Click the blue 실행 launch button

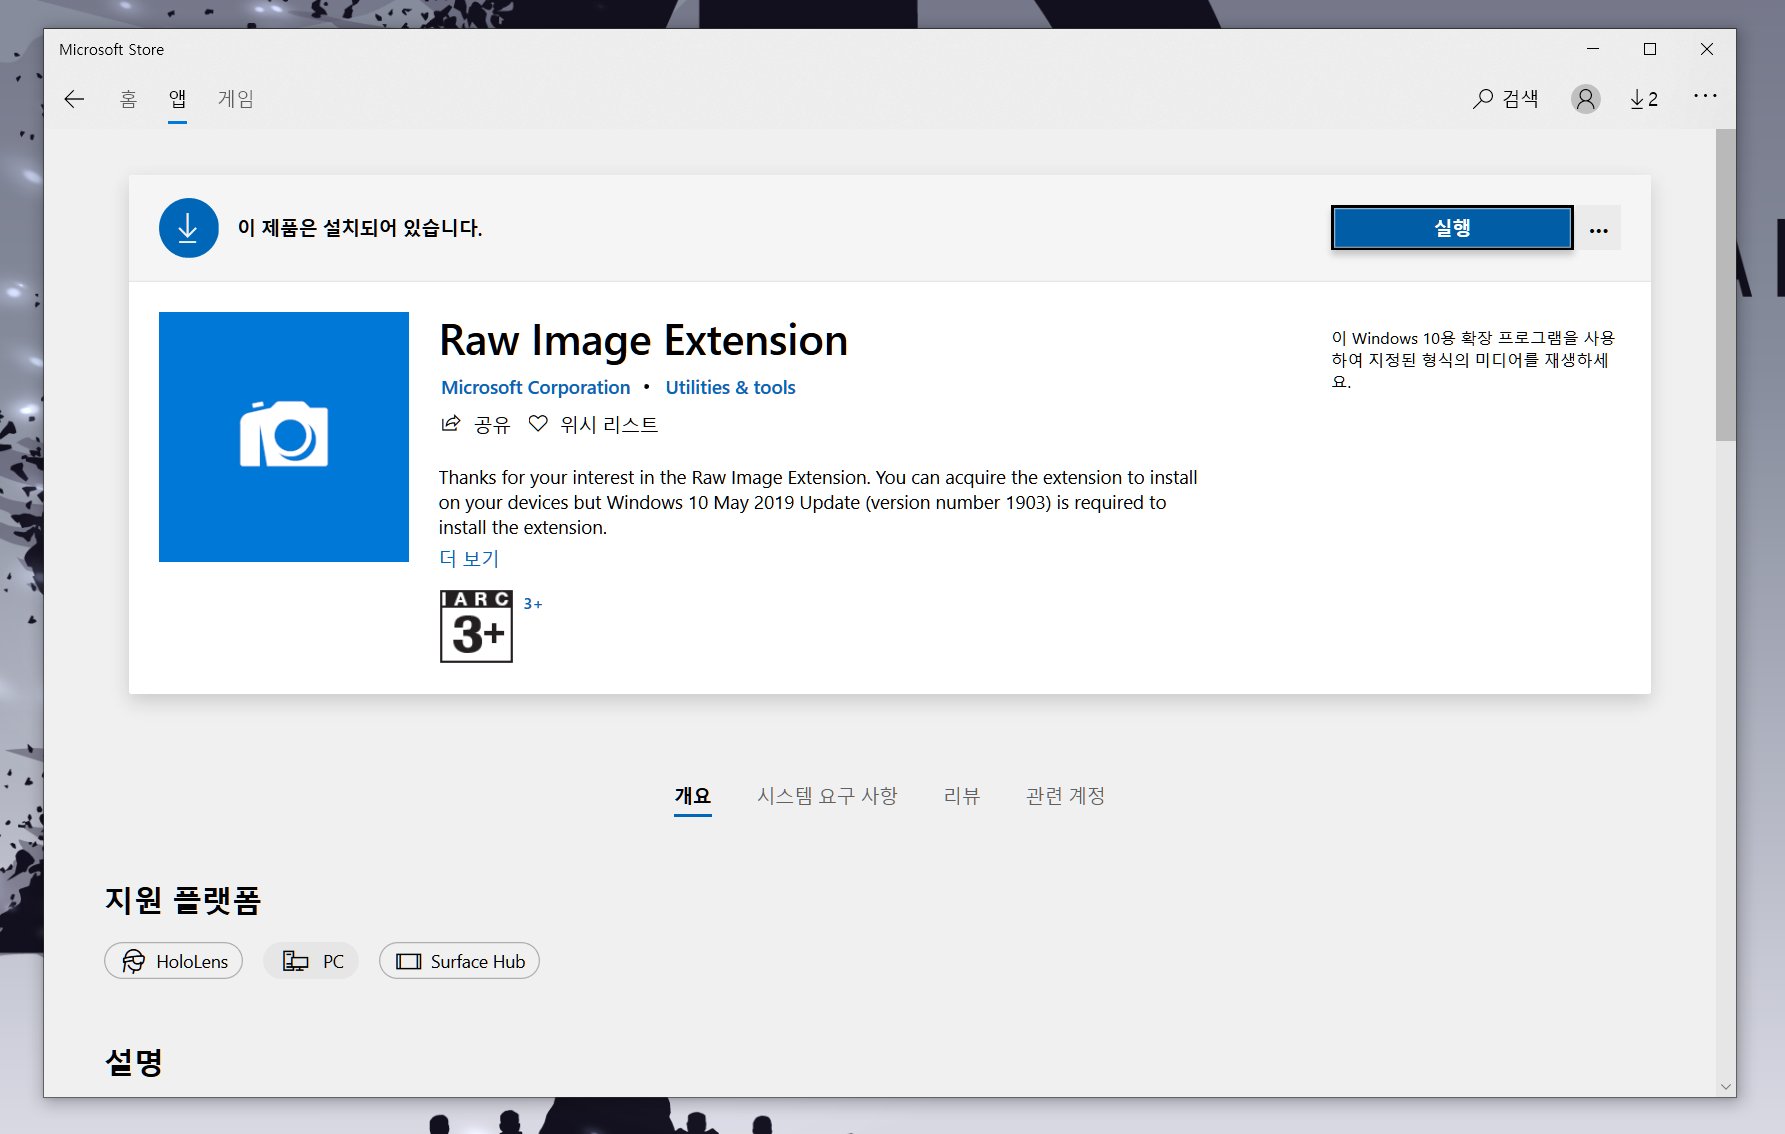point(1452,228)
